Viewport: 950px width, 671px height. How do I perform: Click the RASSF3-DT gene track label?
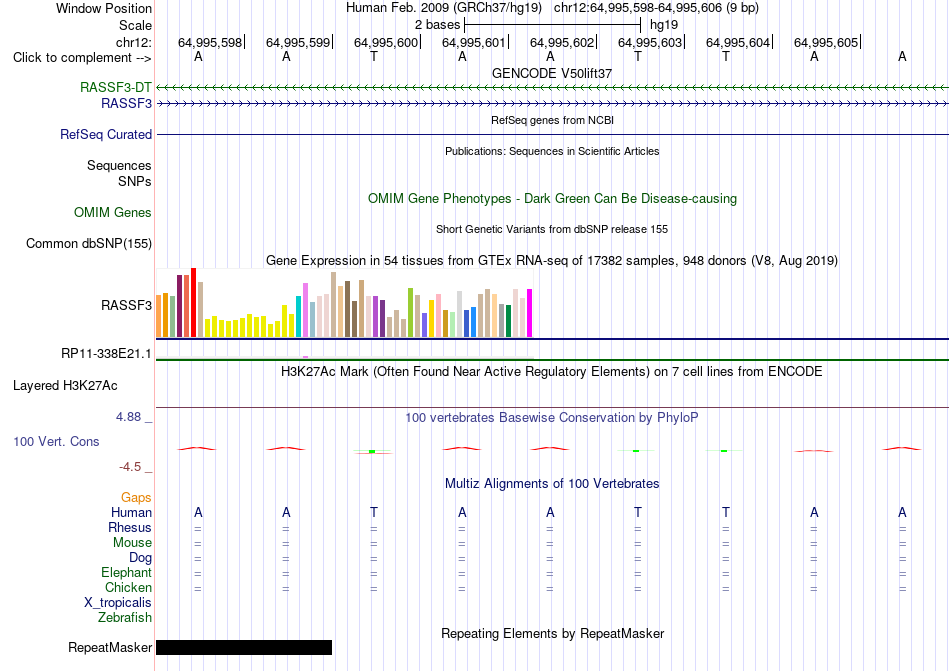click(x=115, y=87)
